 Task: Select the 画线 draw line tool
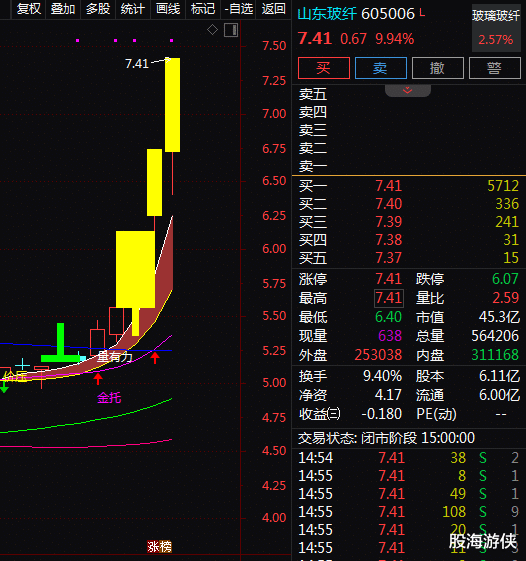tap(168, 9)
